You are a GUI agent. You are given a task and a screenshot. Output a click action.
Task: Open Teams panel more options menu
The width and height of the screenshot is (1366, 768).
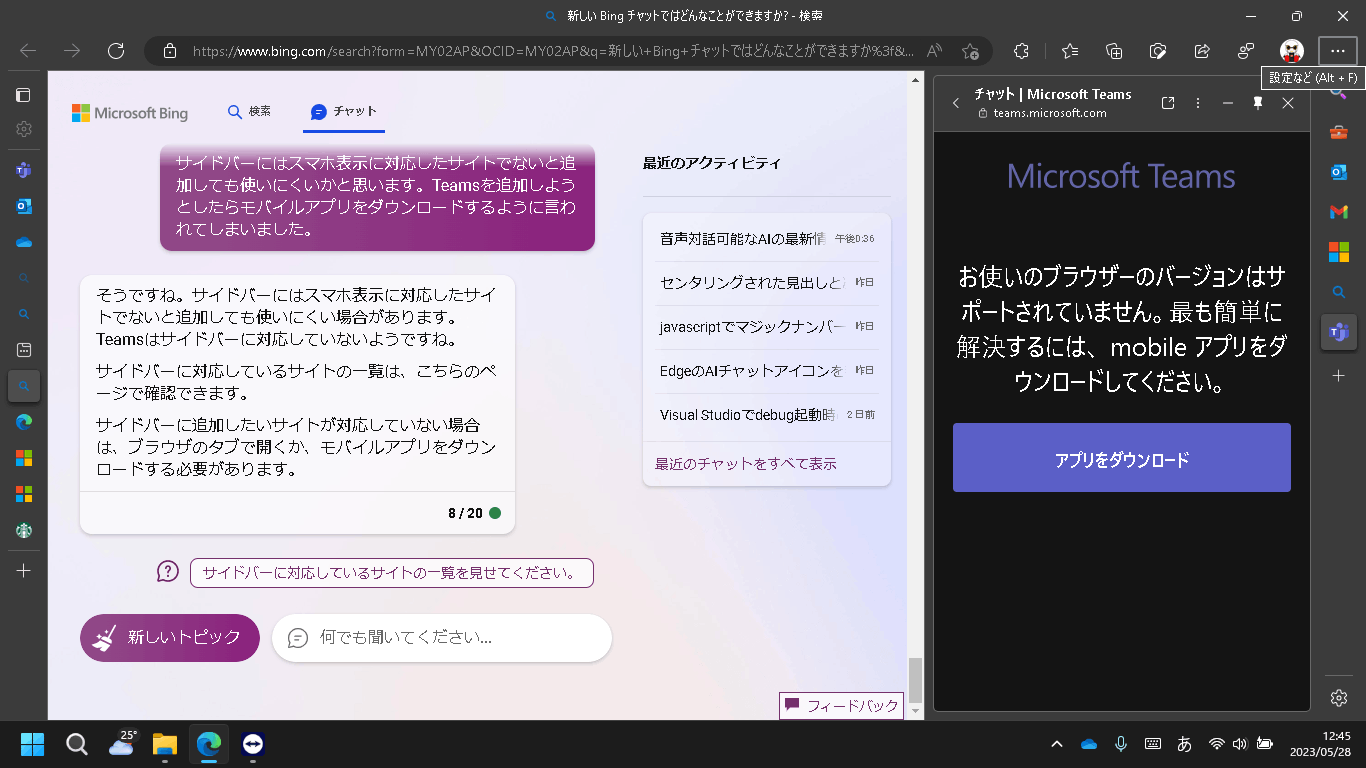tap(1198, 103)
